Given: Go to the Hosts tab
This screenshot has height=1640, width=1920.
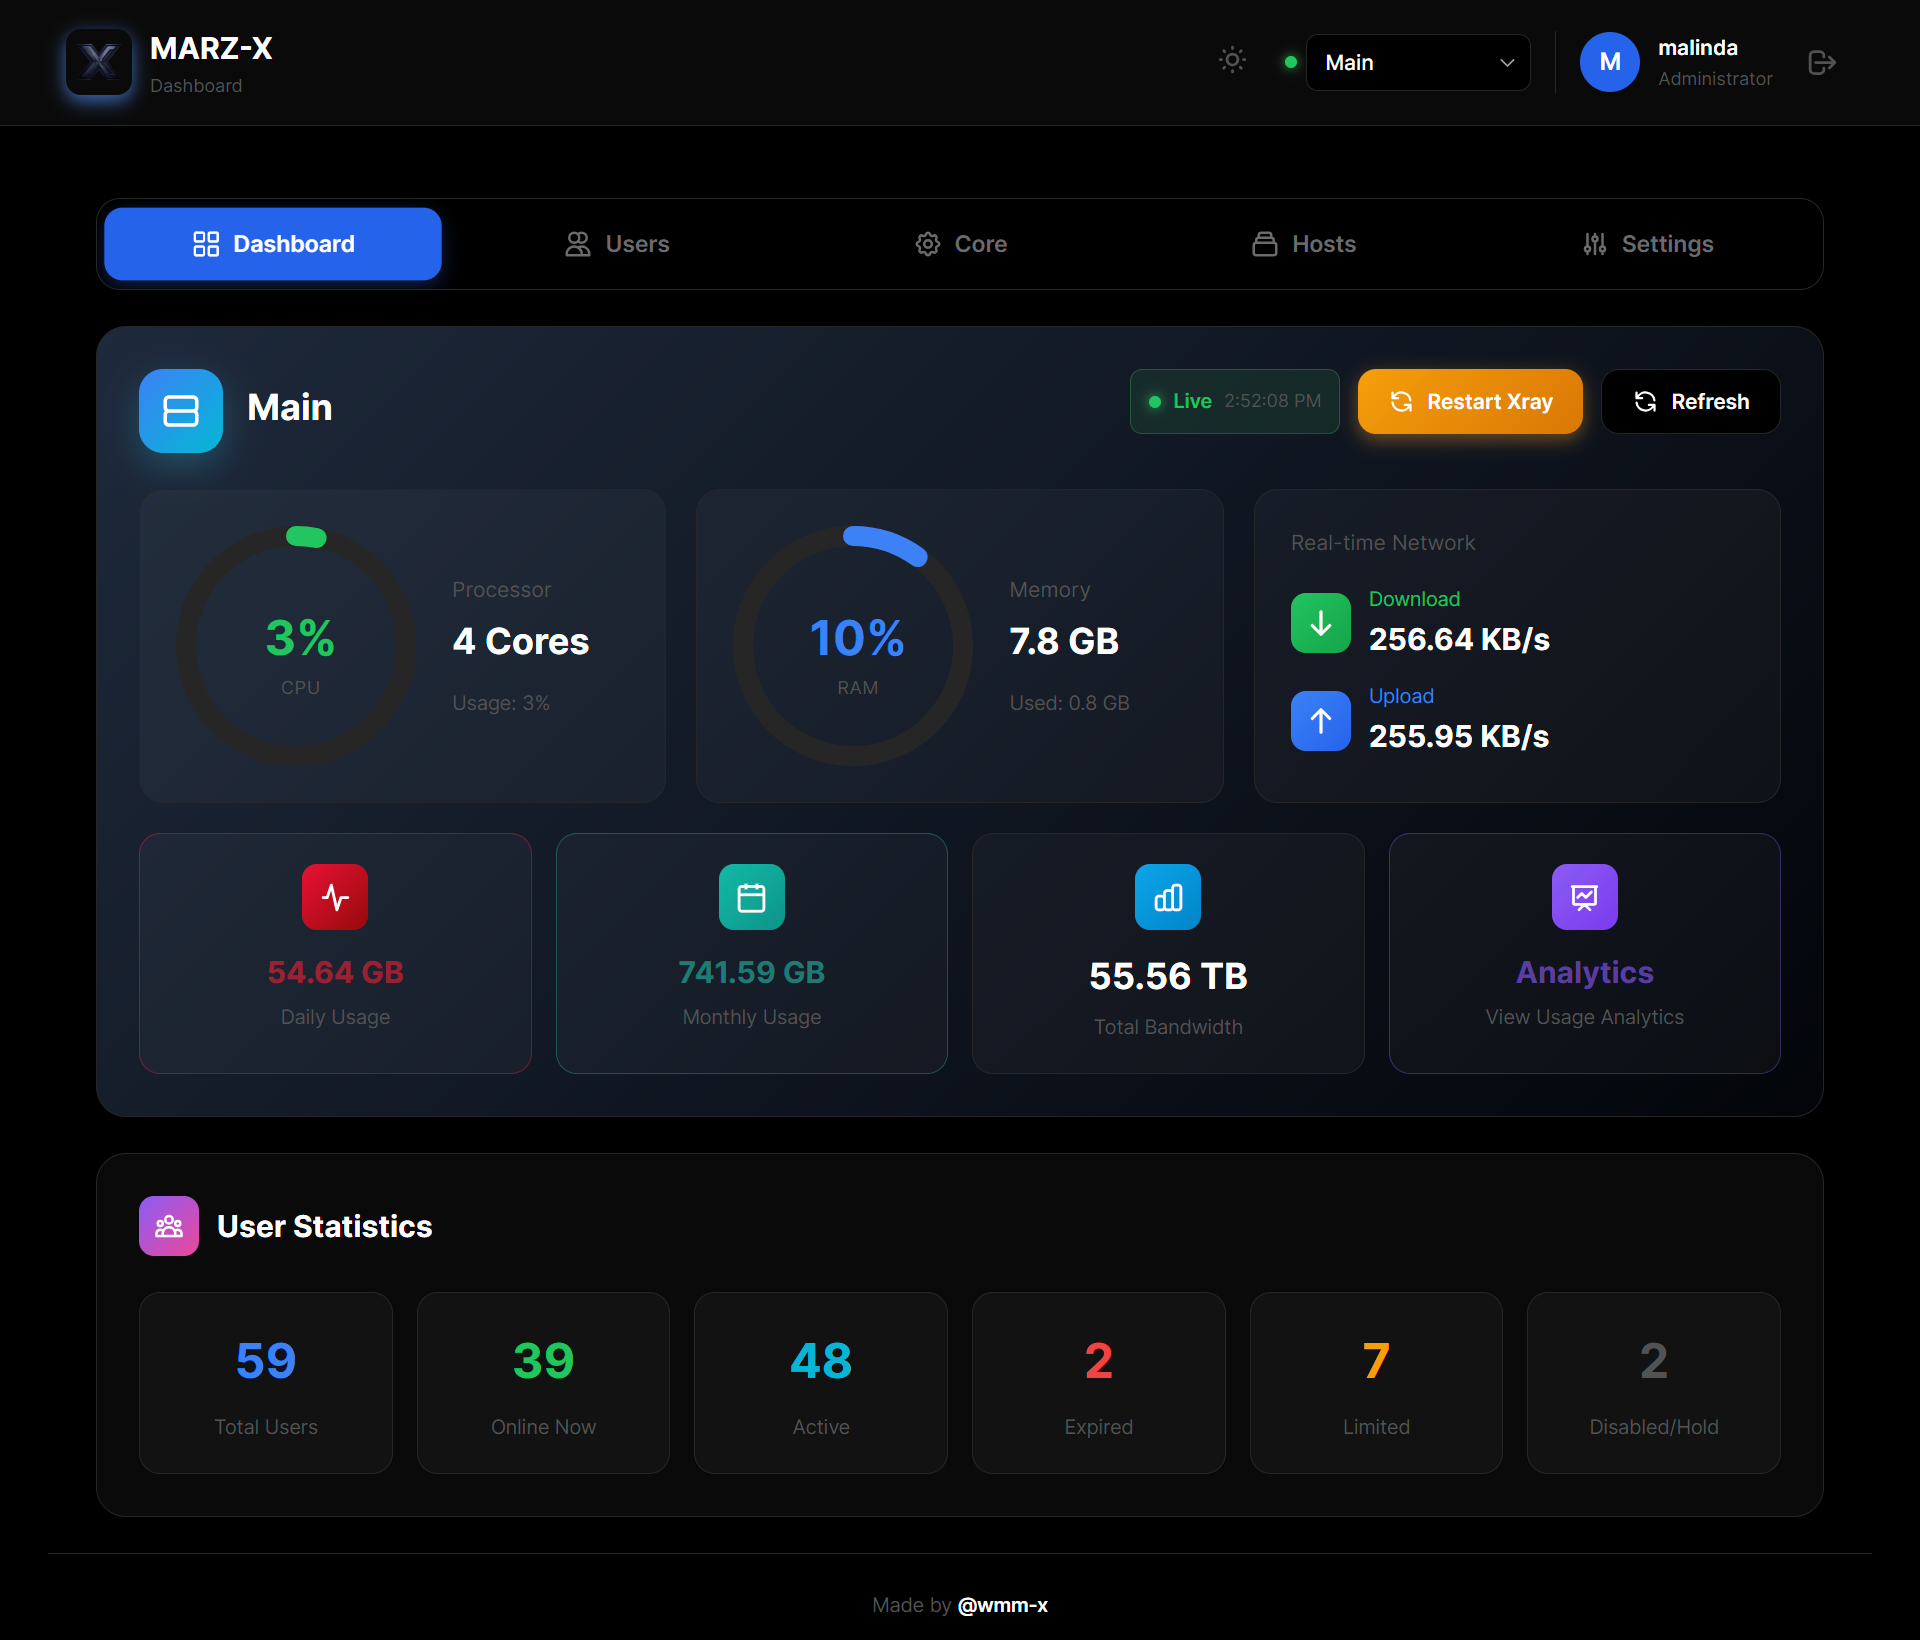Looking at the screenshot, I should click(1304, 244).
